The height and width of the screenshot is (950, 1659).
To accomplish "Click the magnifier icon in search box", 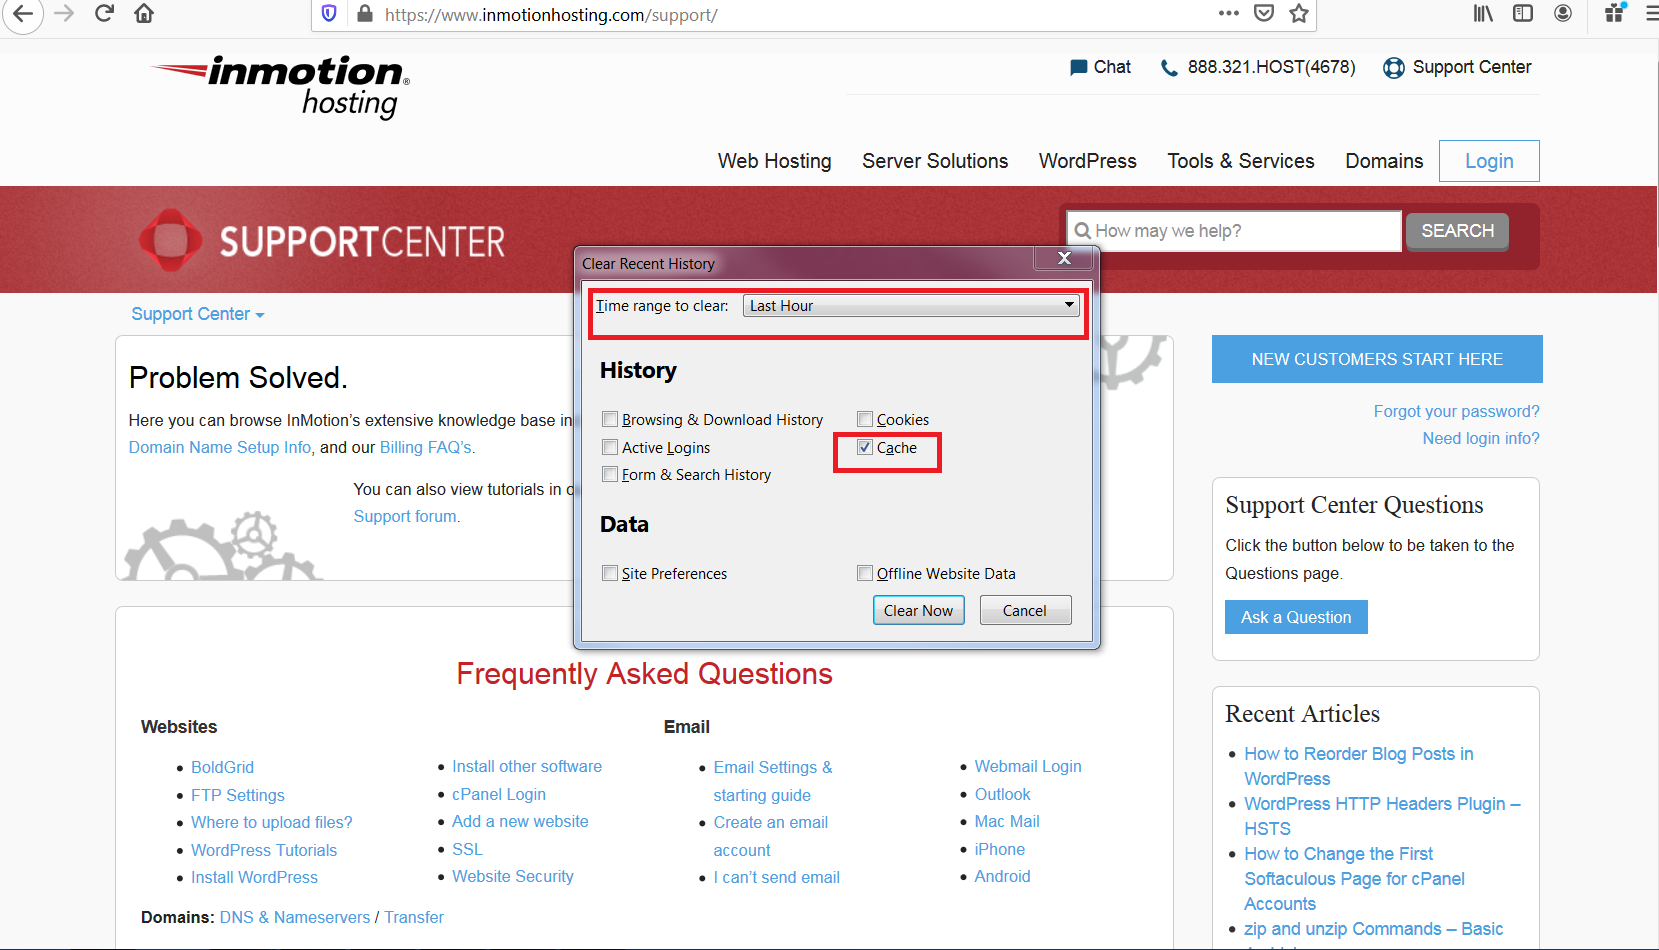I will (1082, 231).
